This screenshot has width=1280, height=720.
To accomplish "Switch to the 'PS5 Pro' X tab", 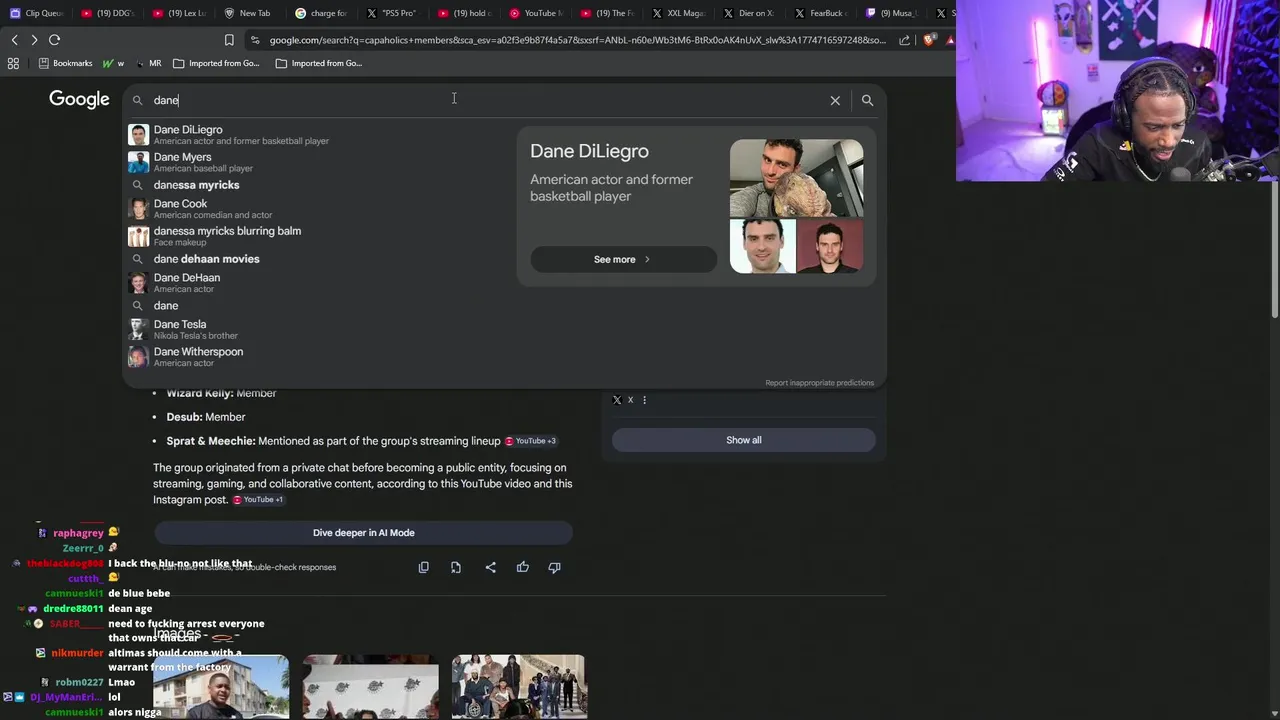I will [391, 13].
